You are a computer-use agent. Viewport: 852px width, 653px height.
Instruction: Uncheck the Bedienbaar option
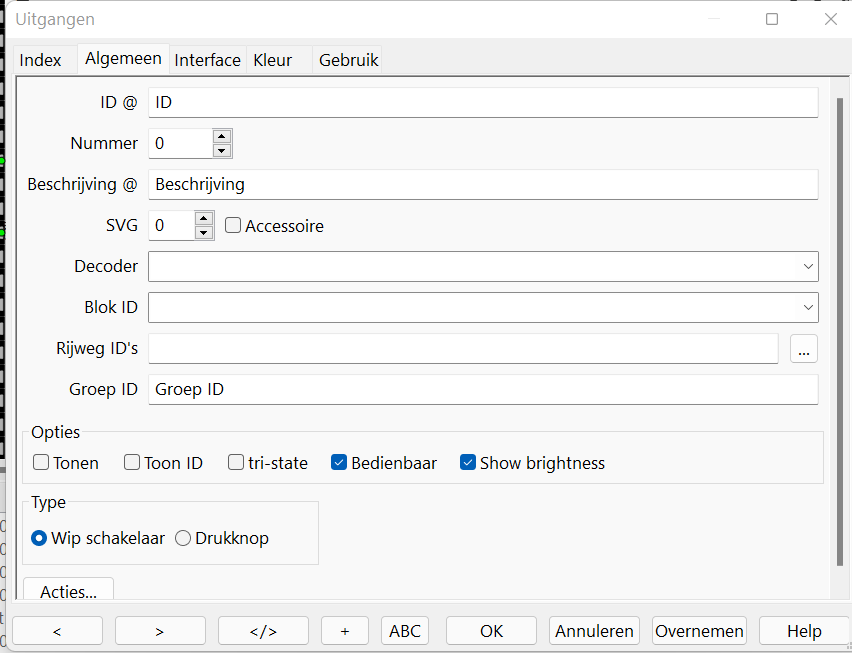coord(339,463)
